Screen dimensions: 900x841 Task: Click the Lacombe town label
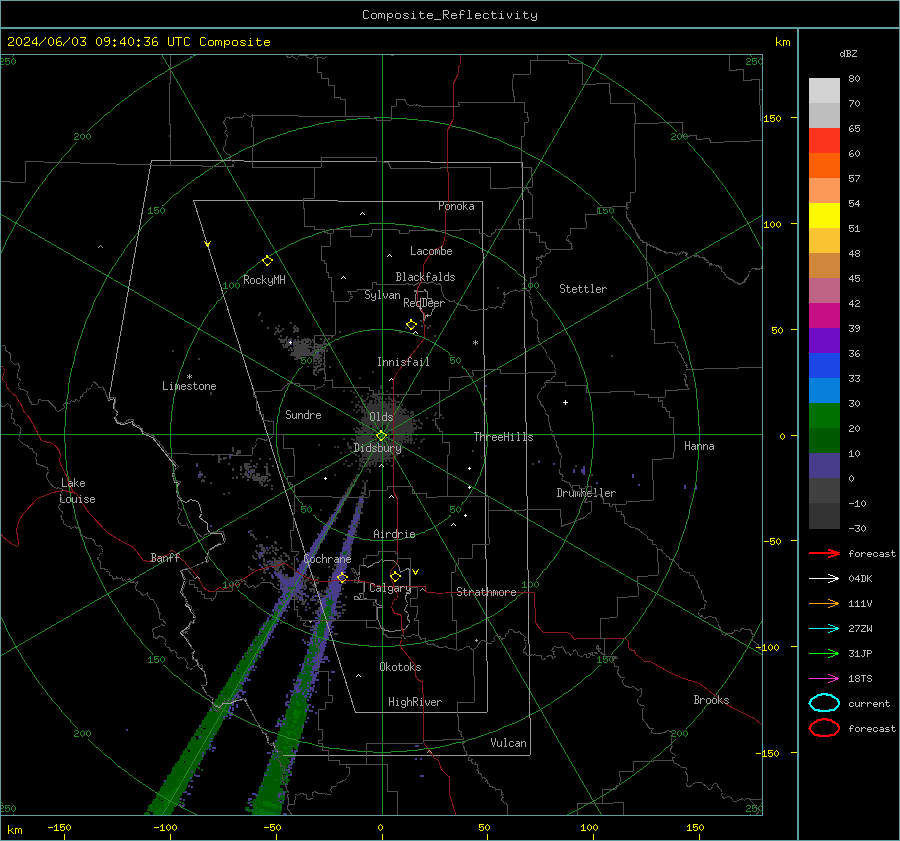click(x=431, y=251)
